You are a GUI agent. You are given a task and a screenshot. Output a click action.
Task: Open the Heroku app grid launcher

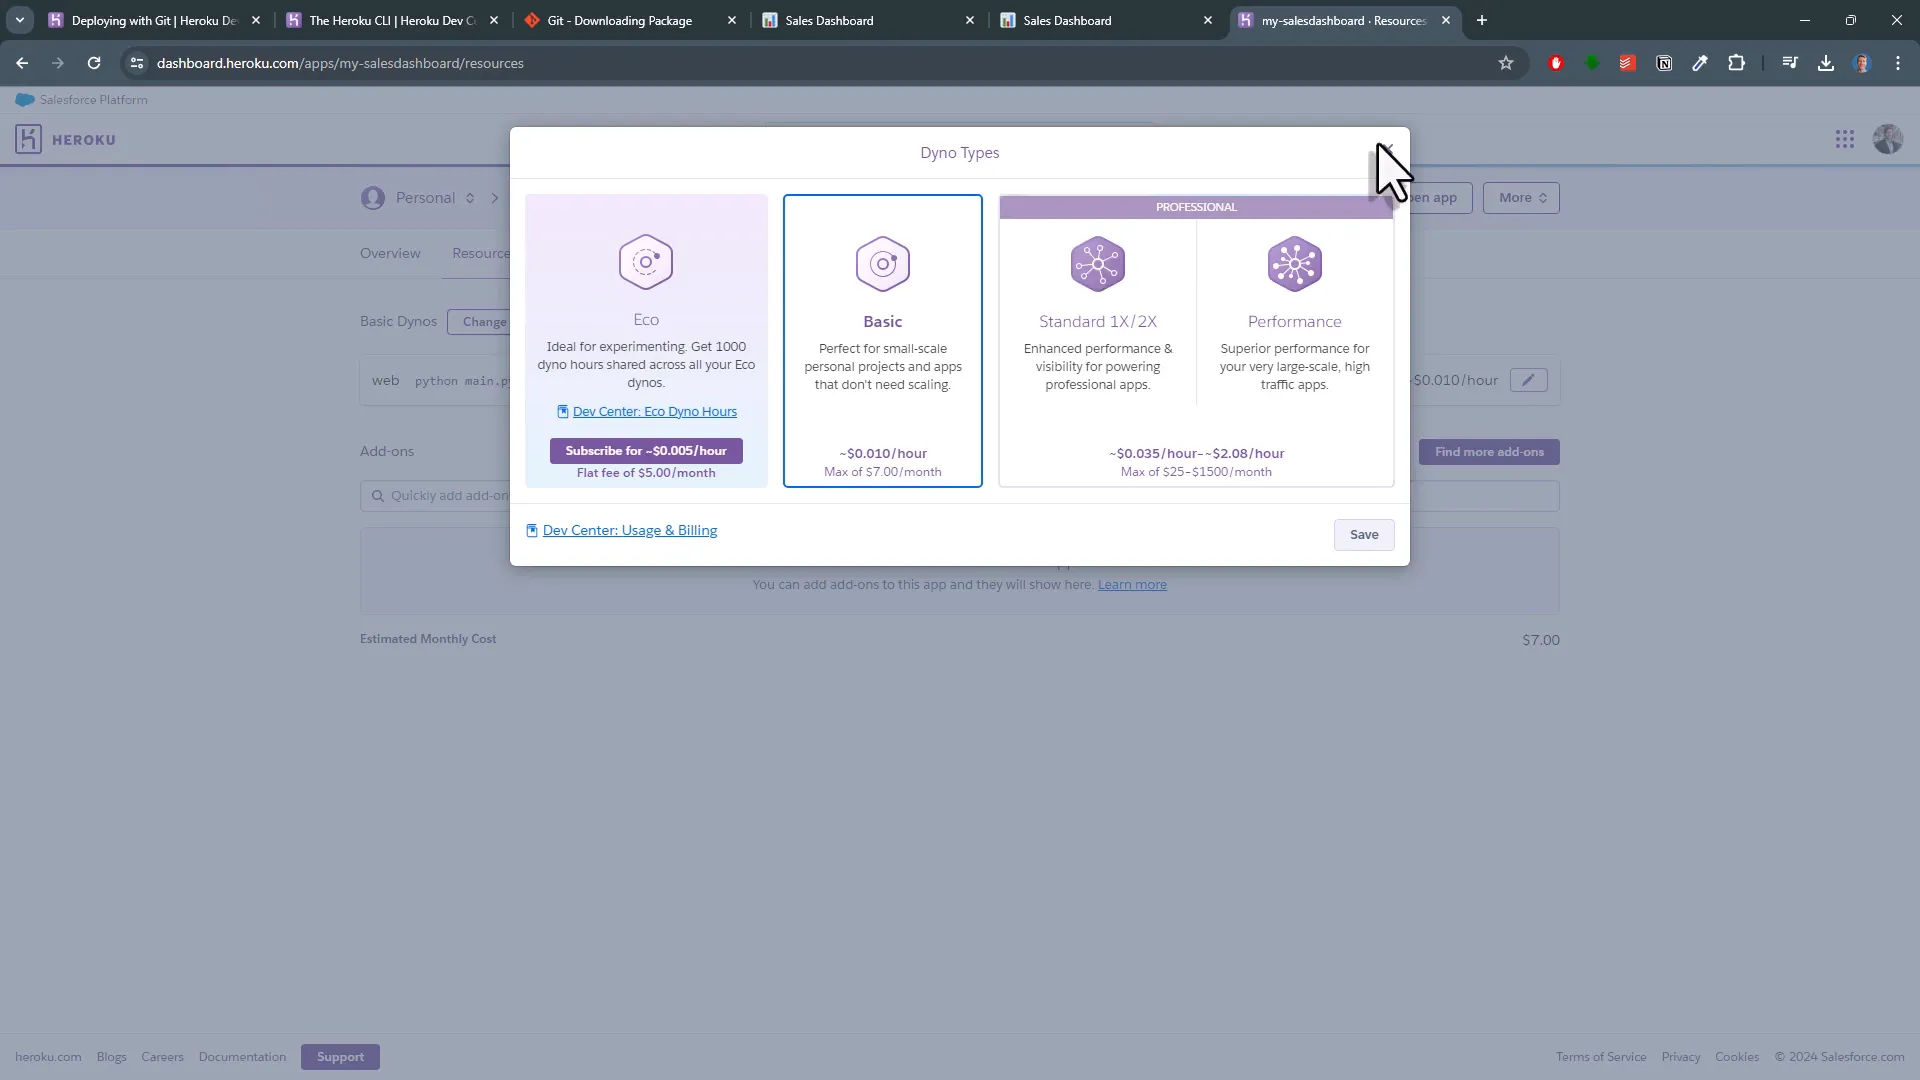pyautogui.click(x=1844, y=139)
